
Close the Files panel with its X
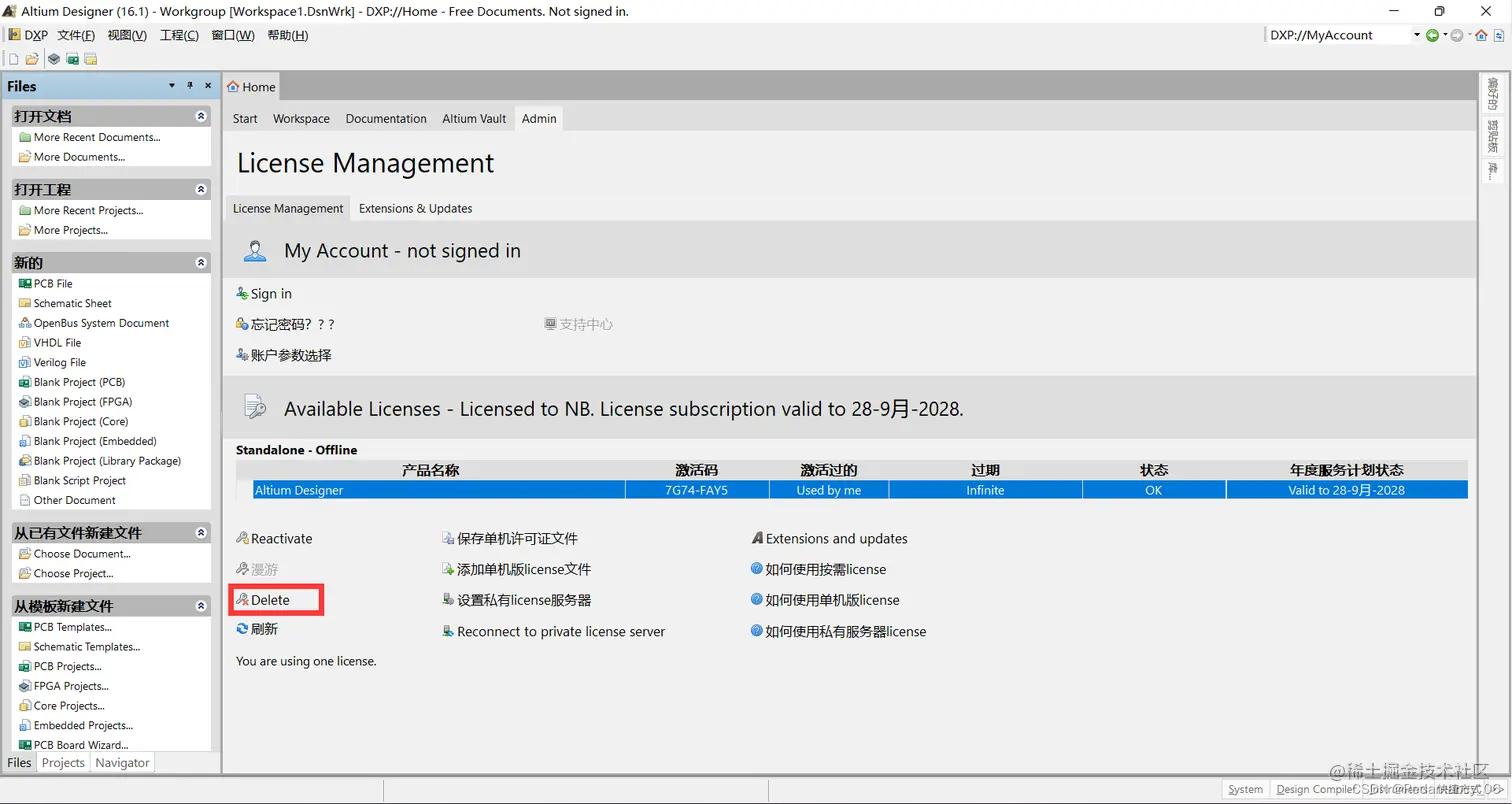tap(208, 86)
